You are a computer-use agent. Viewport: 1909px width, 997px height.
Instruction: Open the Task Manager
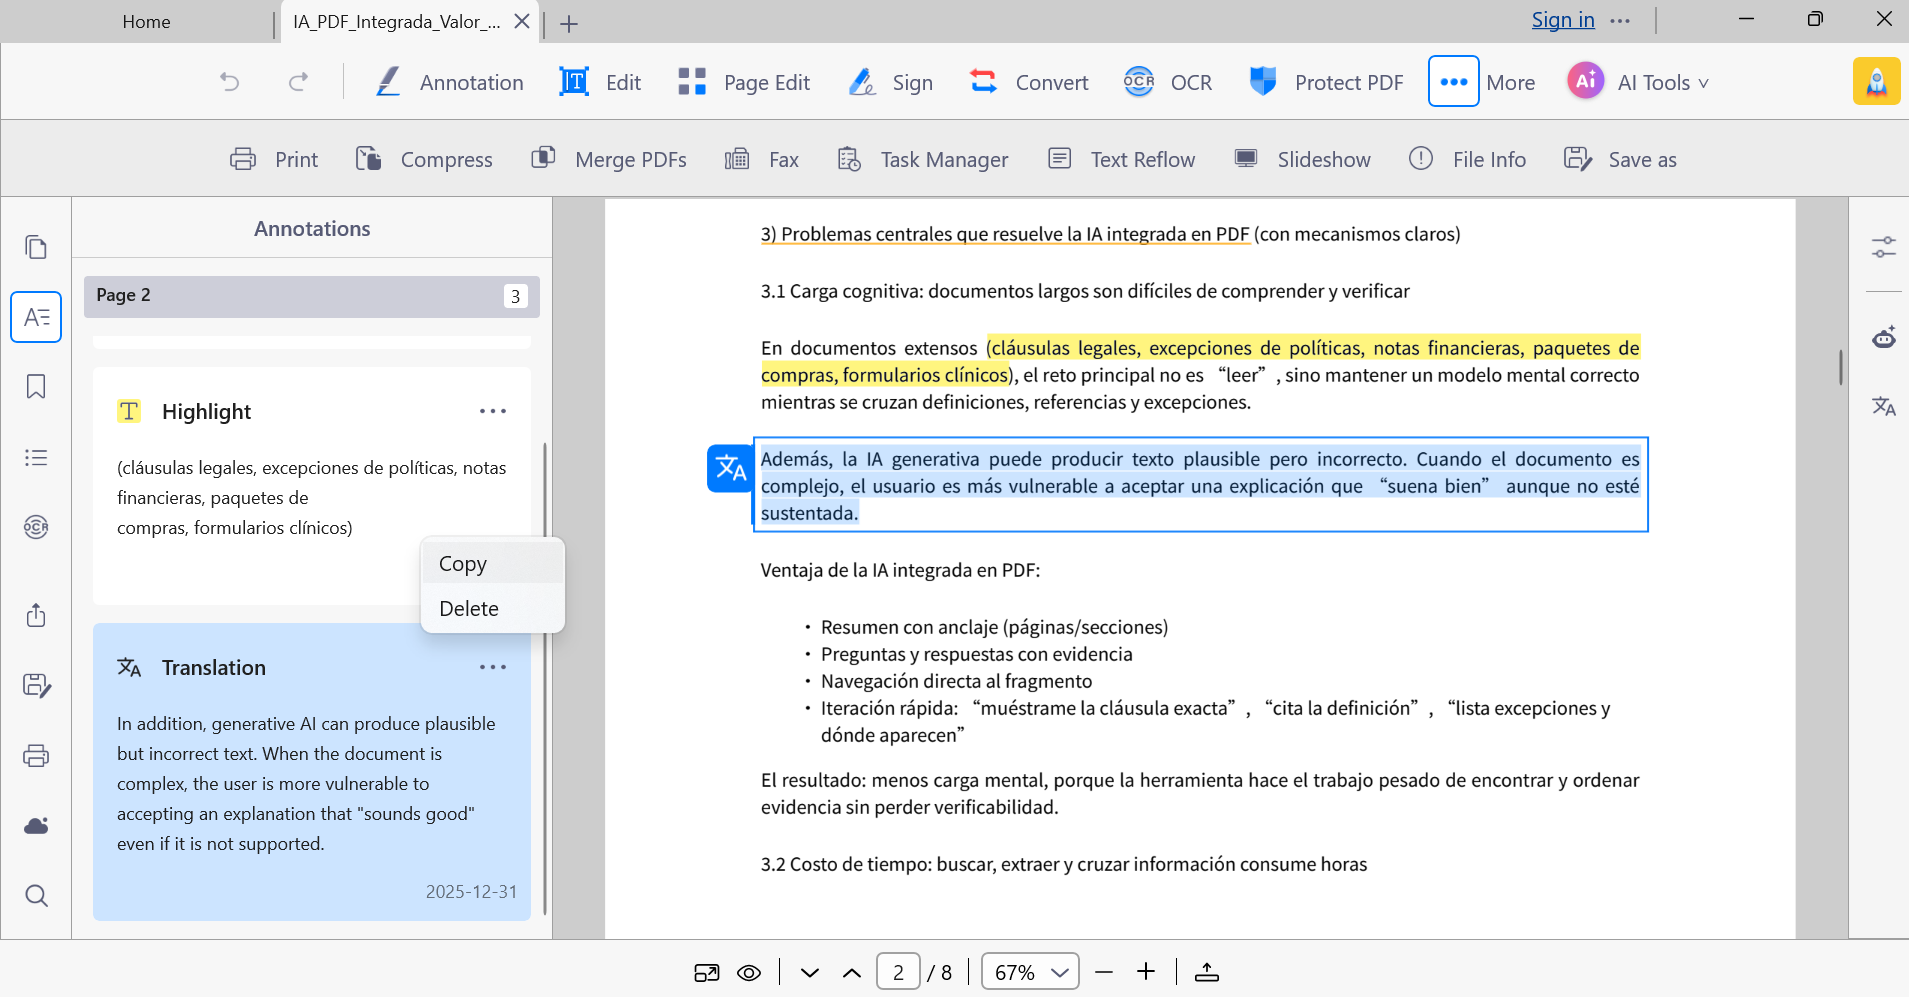[x=923, y=160]
